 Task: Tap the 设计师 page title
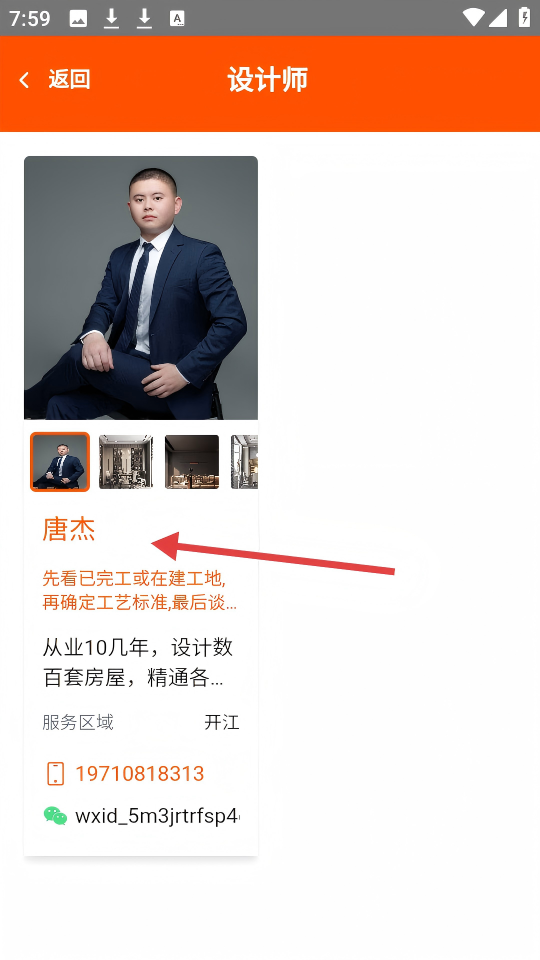pyautogui.click(x=268, y=80)
